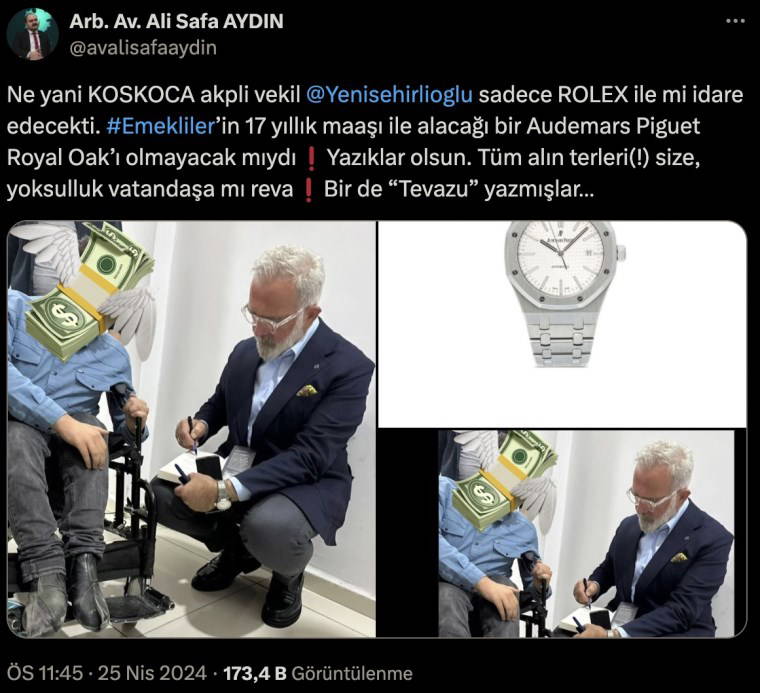This screenshot has height=693, width=760.
Task: Open the small bottom-right duplicate photo
Action: (586, 534)
